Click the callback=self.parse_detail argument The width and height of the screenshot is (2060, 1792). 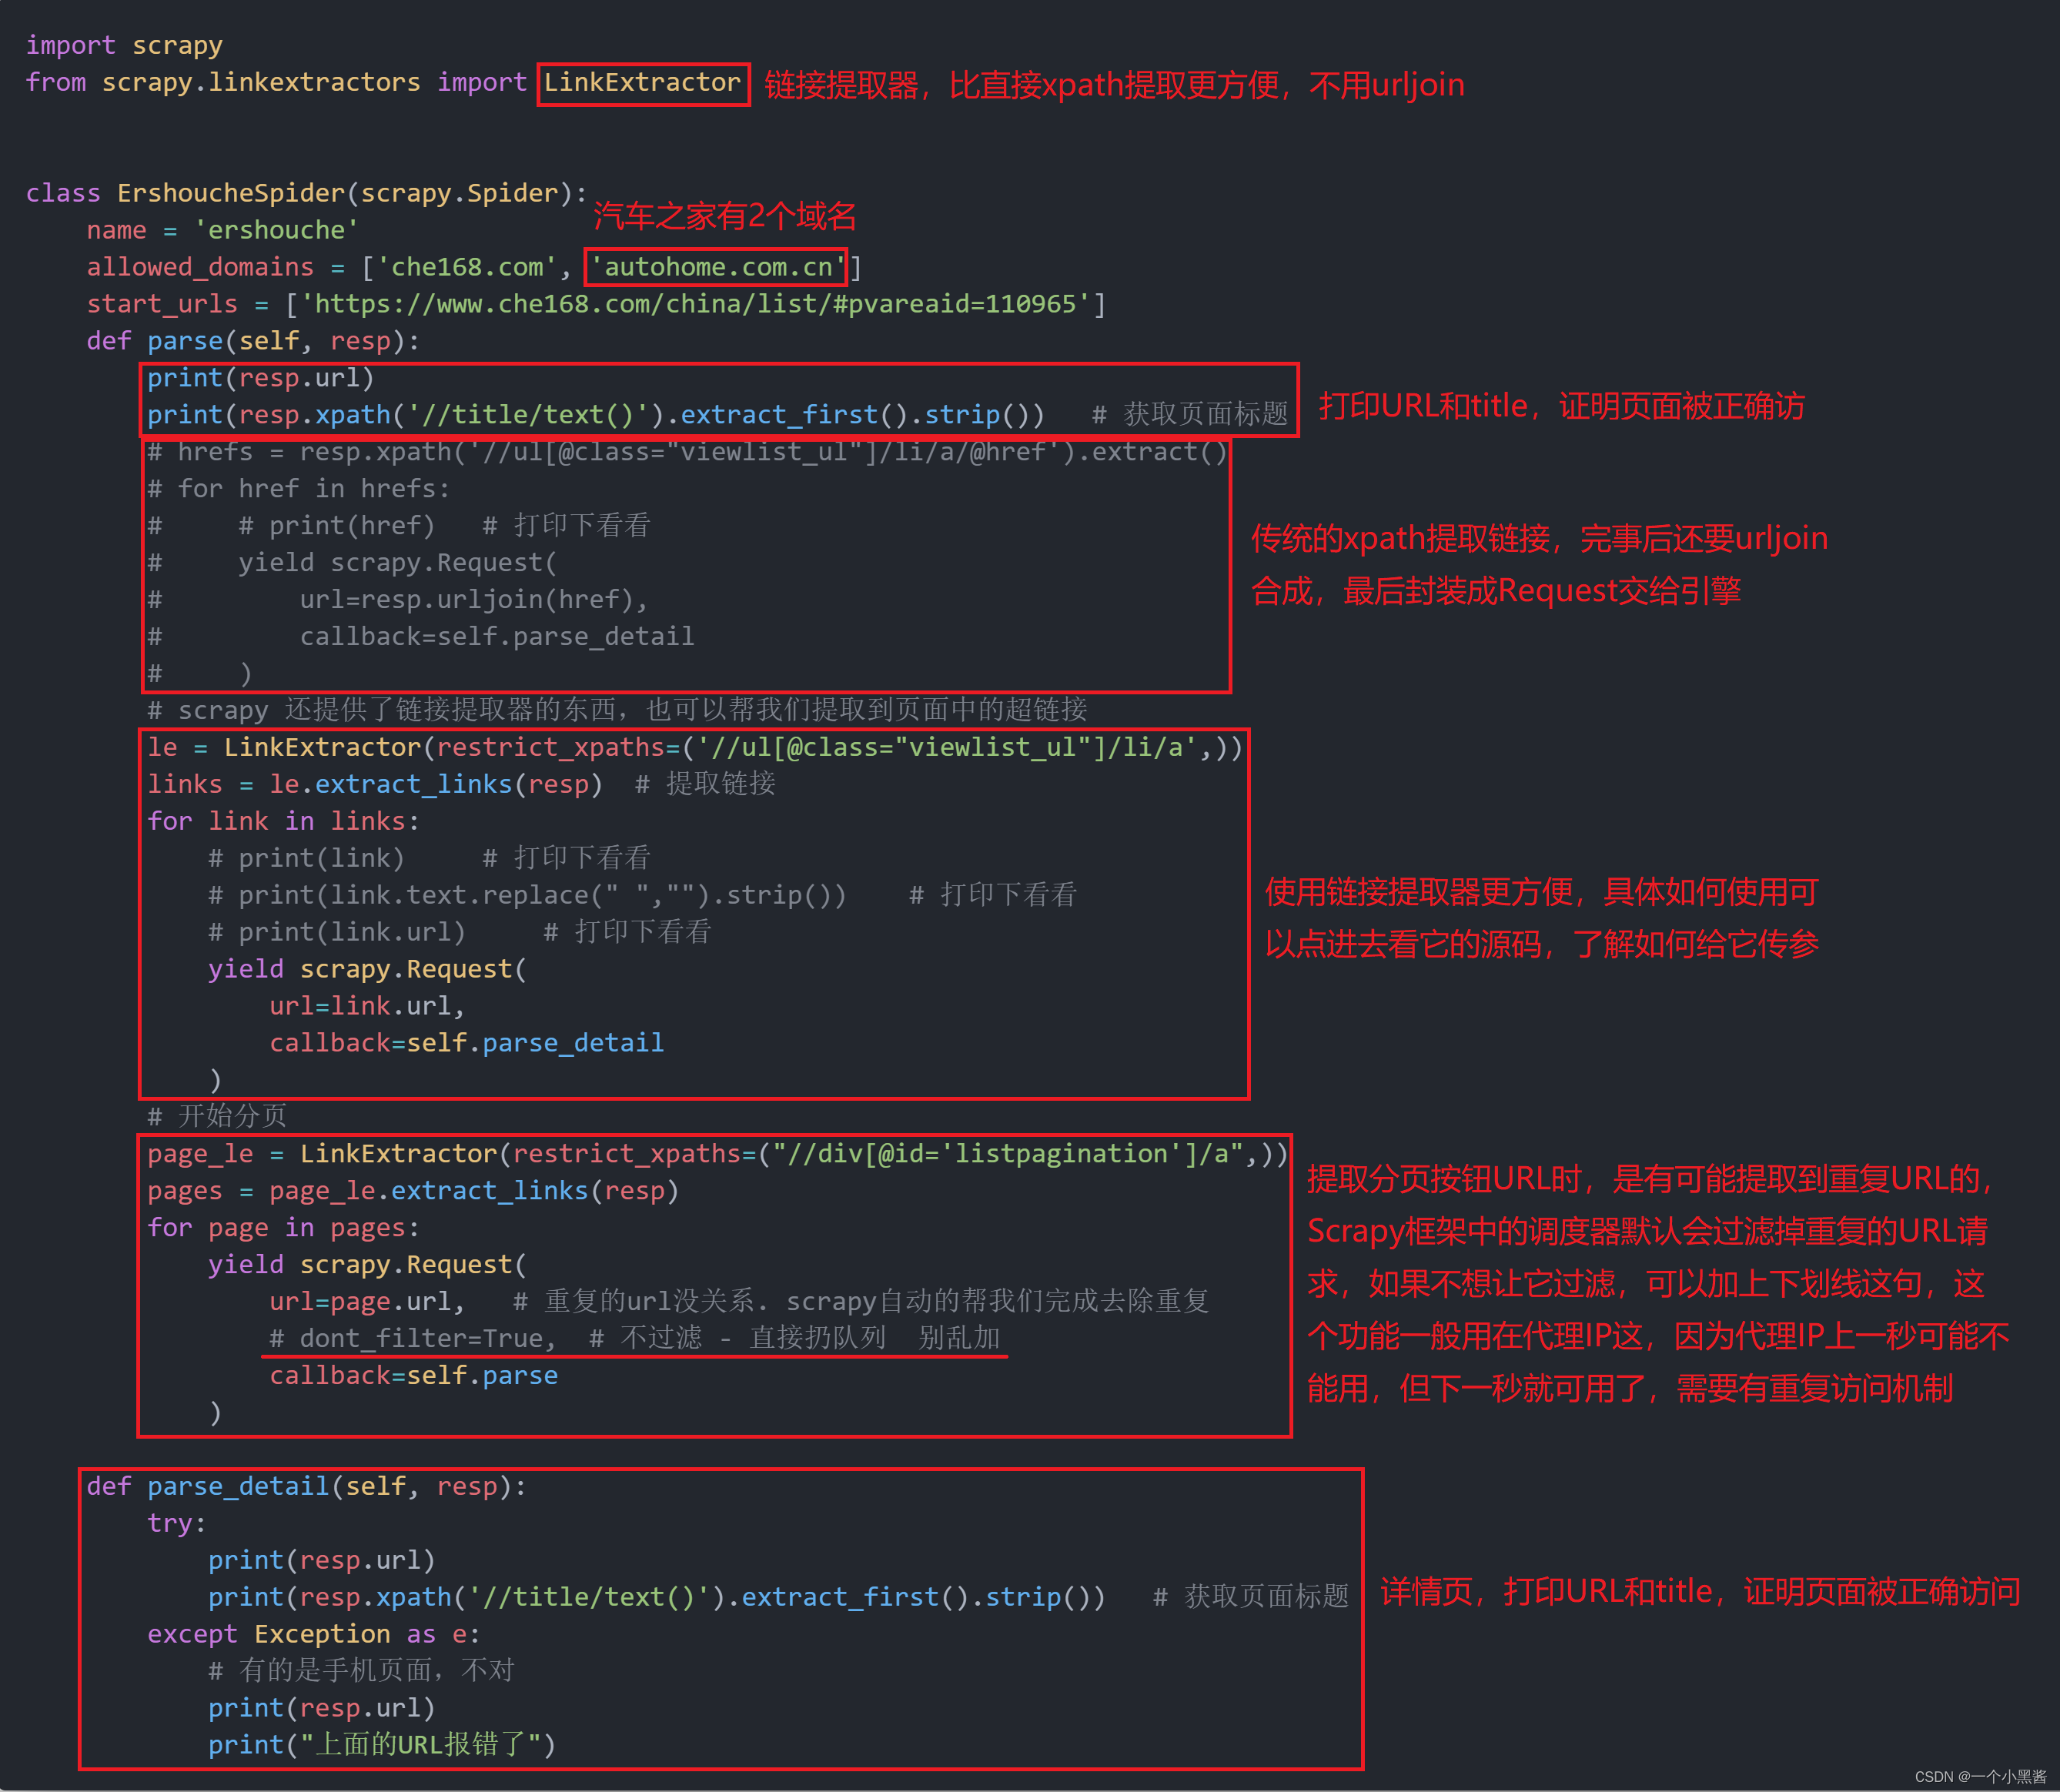coord(466,1043)
